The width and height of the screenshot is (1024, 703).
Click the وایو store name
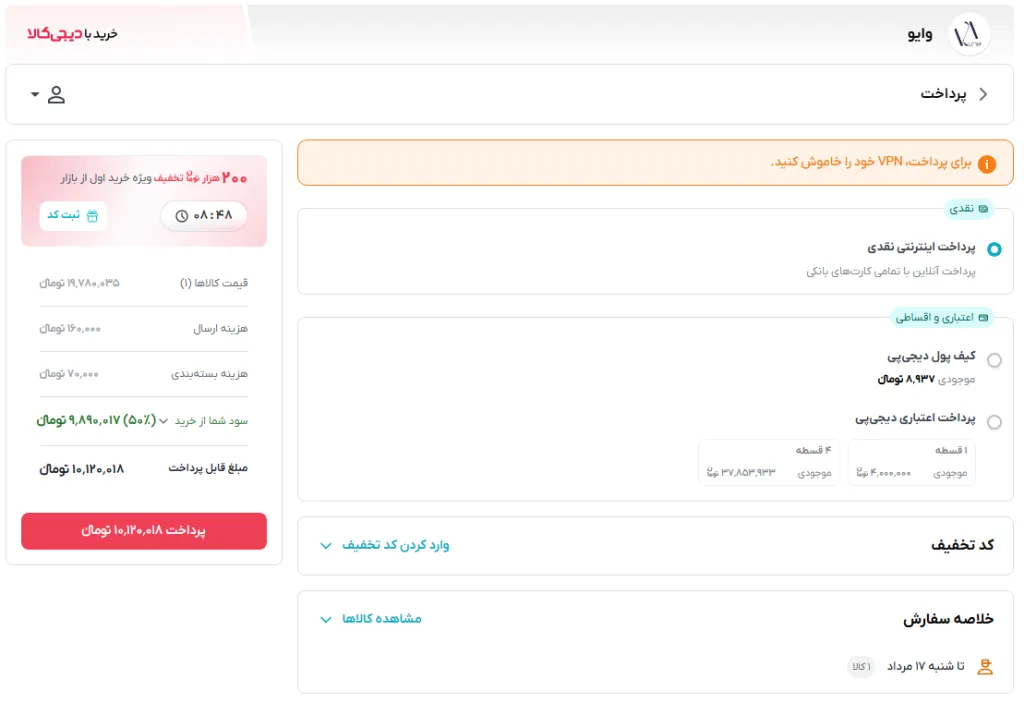tap(920, 34)
